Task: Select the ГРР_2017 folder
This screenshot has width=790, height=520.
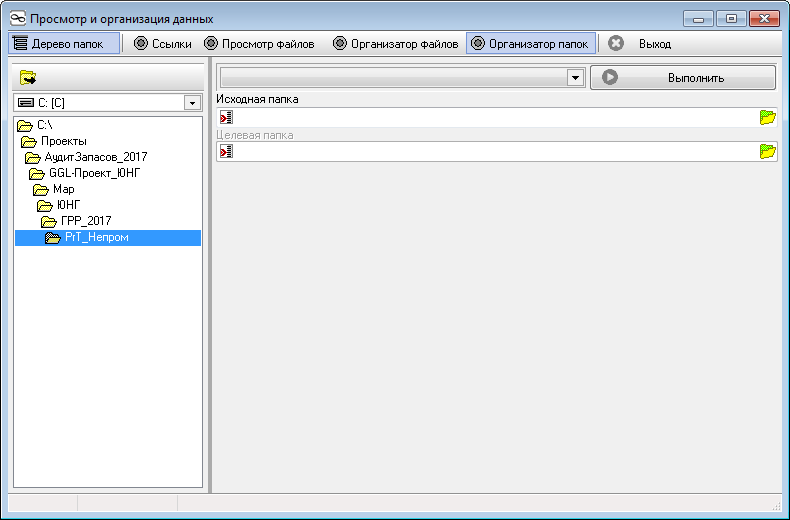Action: point(86,221)
